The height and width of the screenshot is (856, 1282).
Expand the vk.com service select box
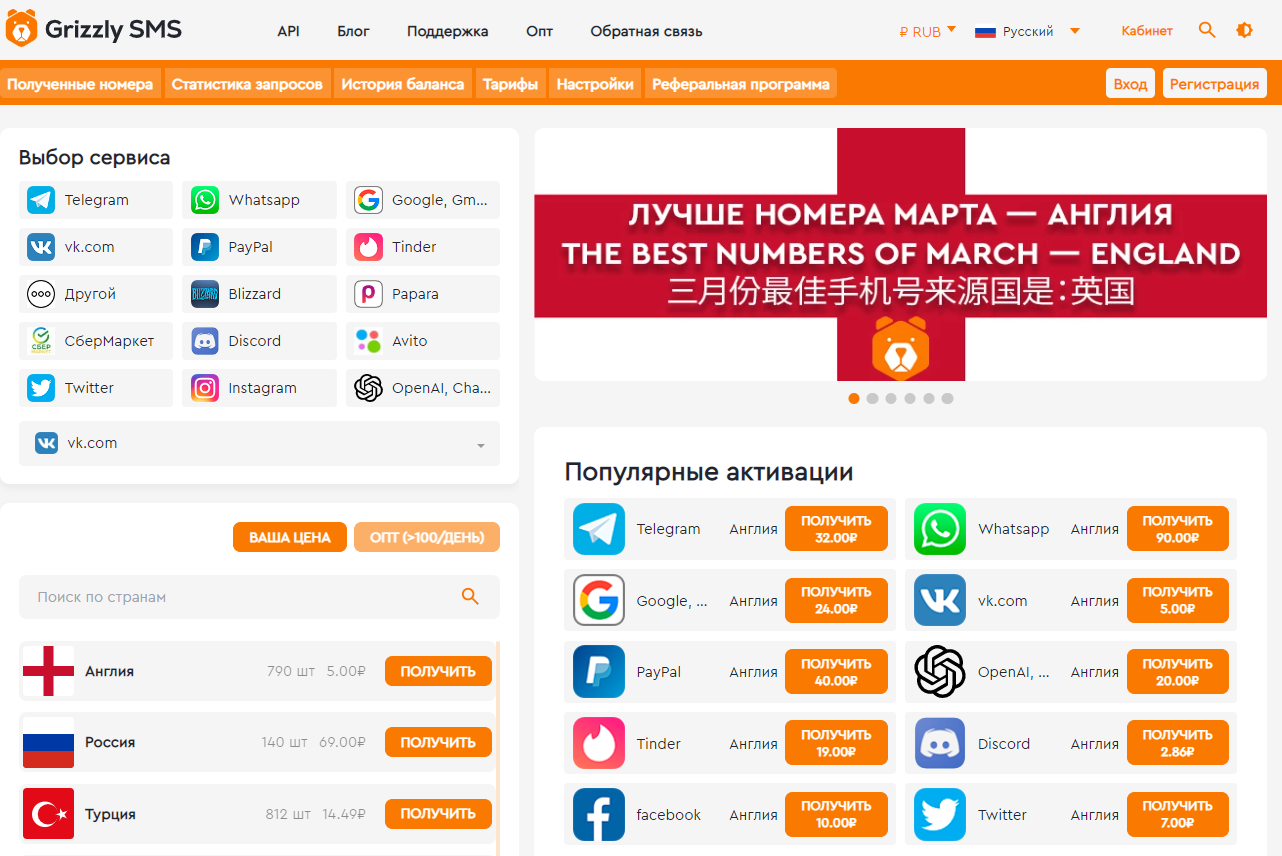259,443
